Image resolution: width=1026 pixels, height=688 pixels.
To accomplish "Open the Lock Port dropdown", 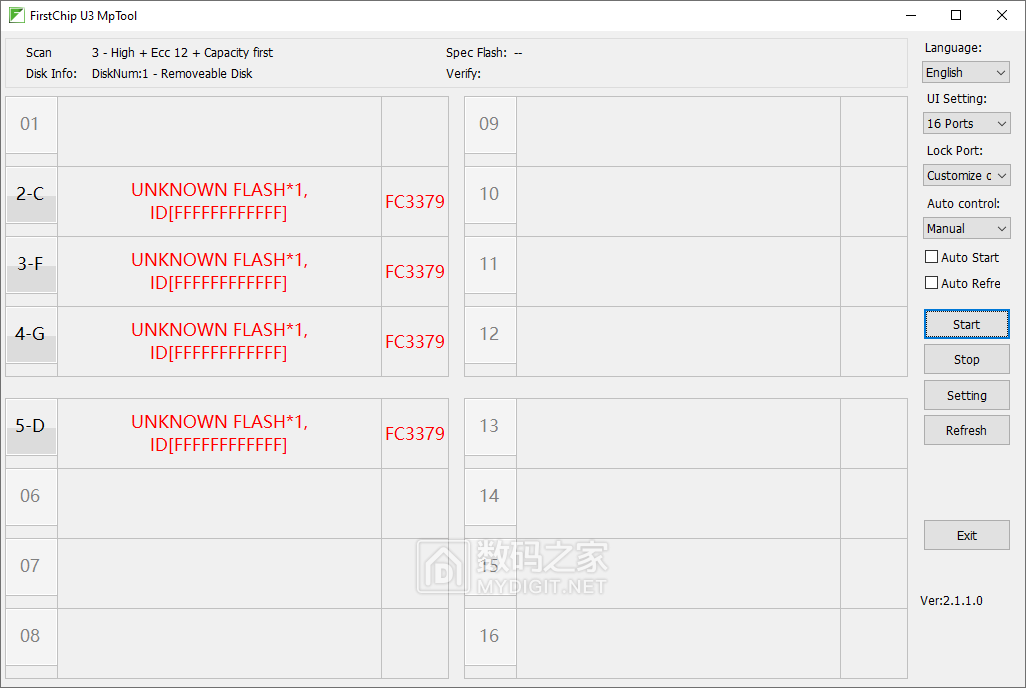I will [966, 175].
